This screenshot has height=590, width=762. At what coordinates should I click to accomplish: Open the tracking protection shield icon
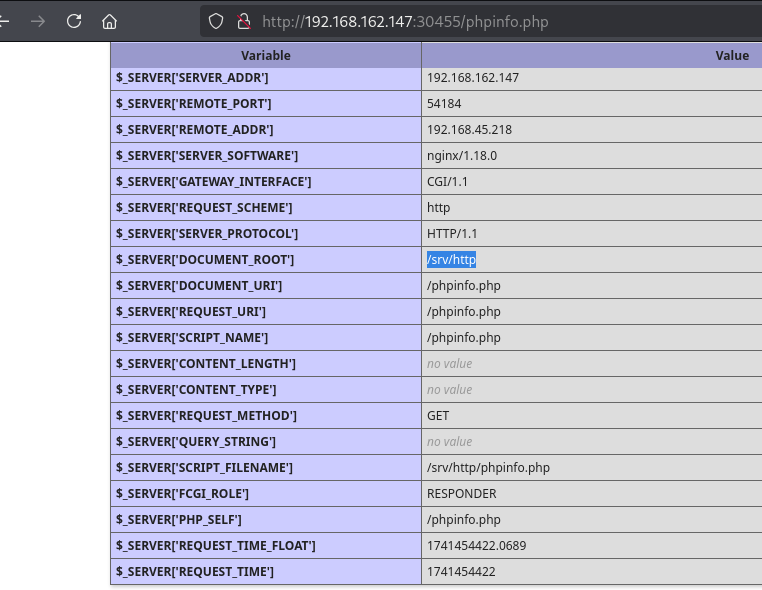[216, 21]
